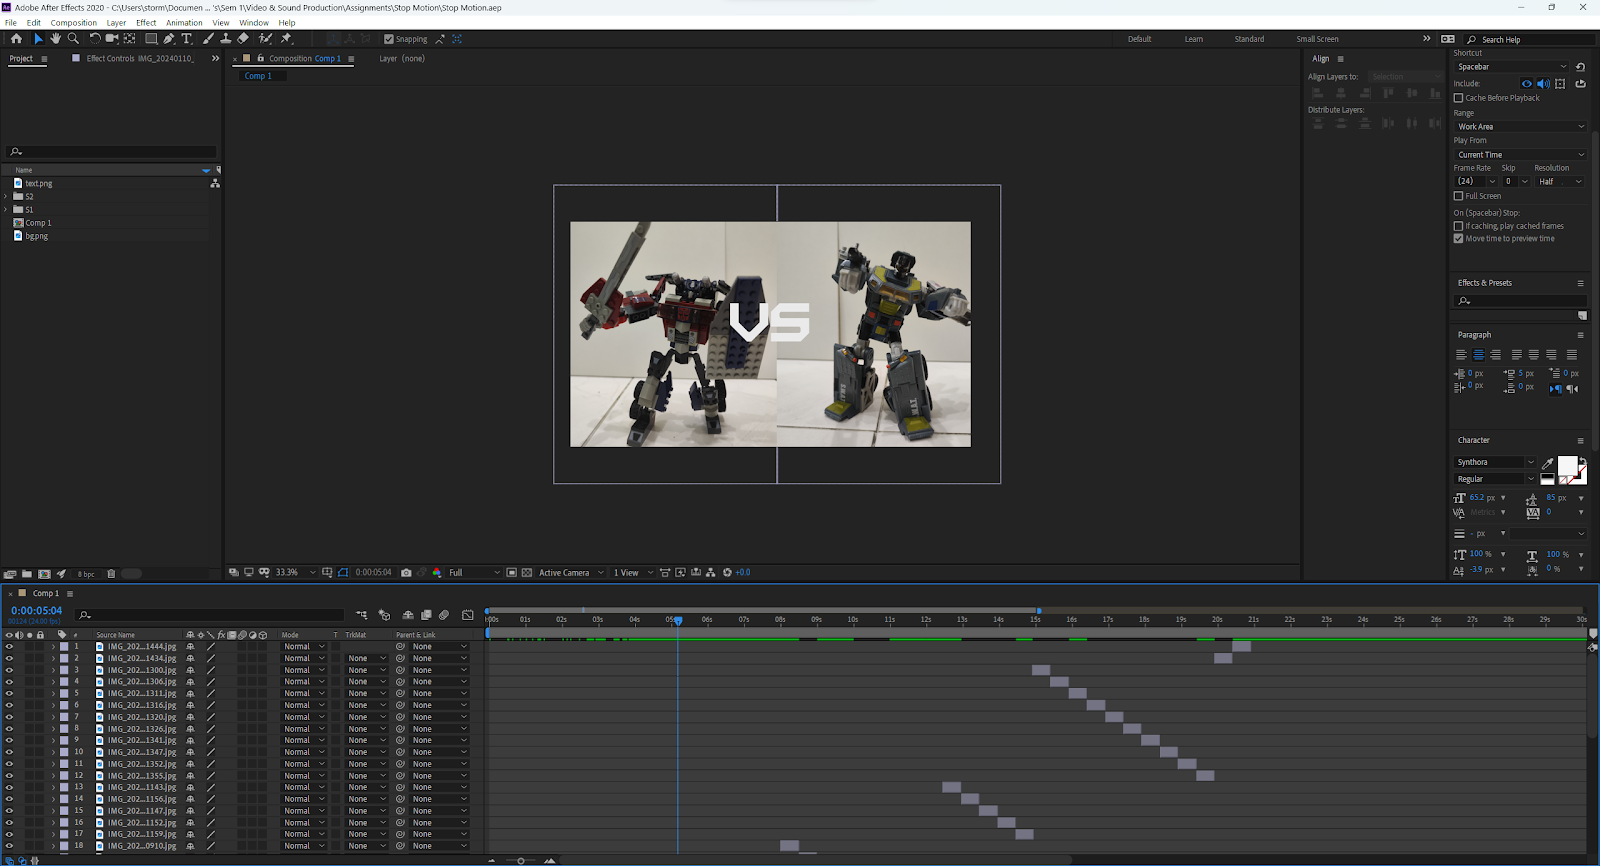Open Show Channel color management icon
1600x866 pixels.
click(437, 573)
